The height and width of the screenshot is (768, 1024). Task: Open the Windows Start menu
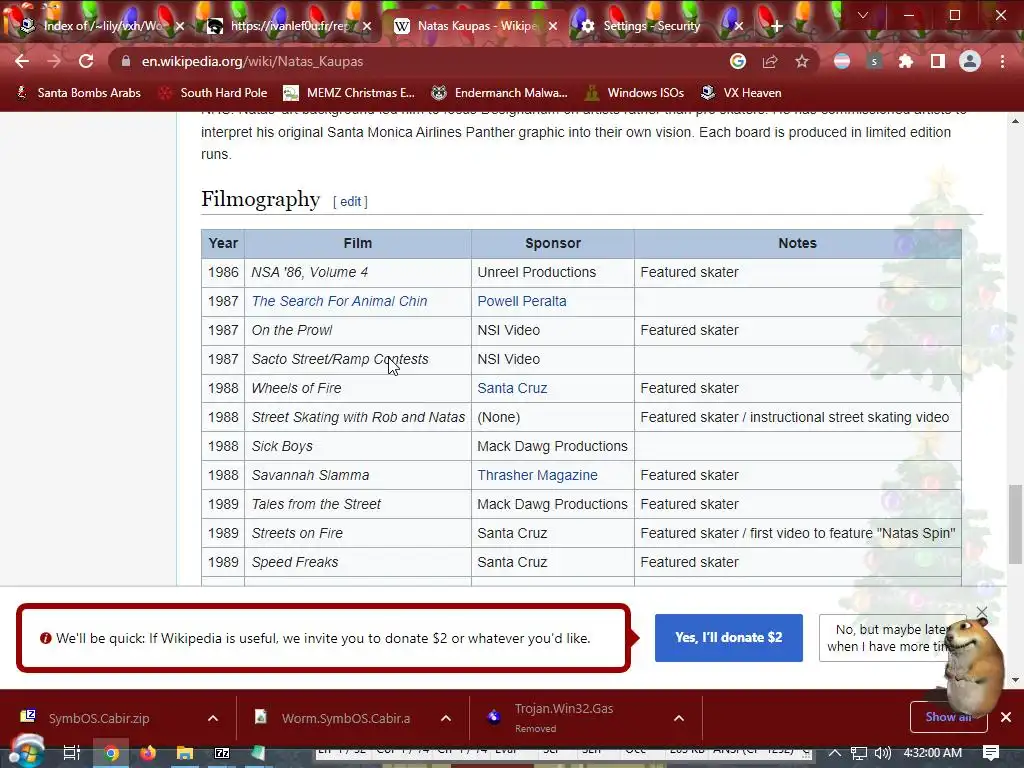(x=26, y=753)
